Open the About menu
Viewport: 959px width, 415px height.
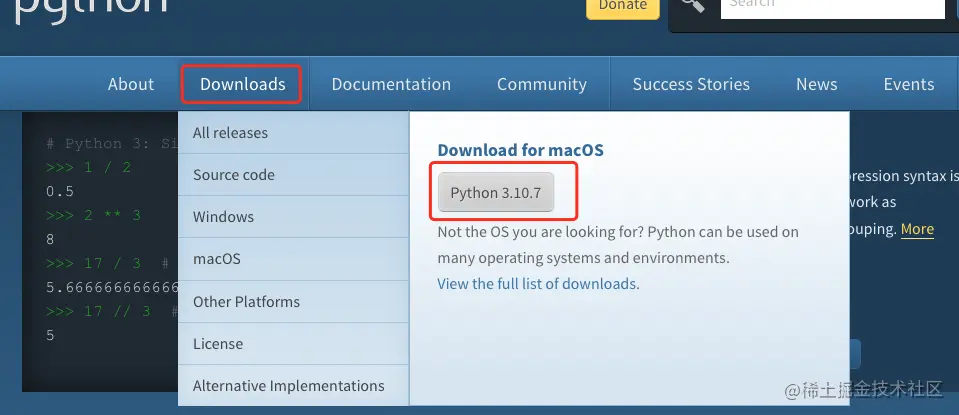[x=131, y=84]
